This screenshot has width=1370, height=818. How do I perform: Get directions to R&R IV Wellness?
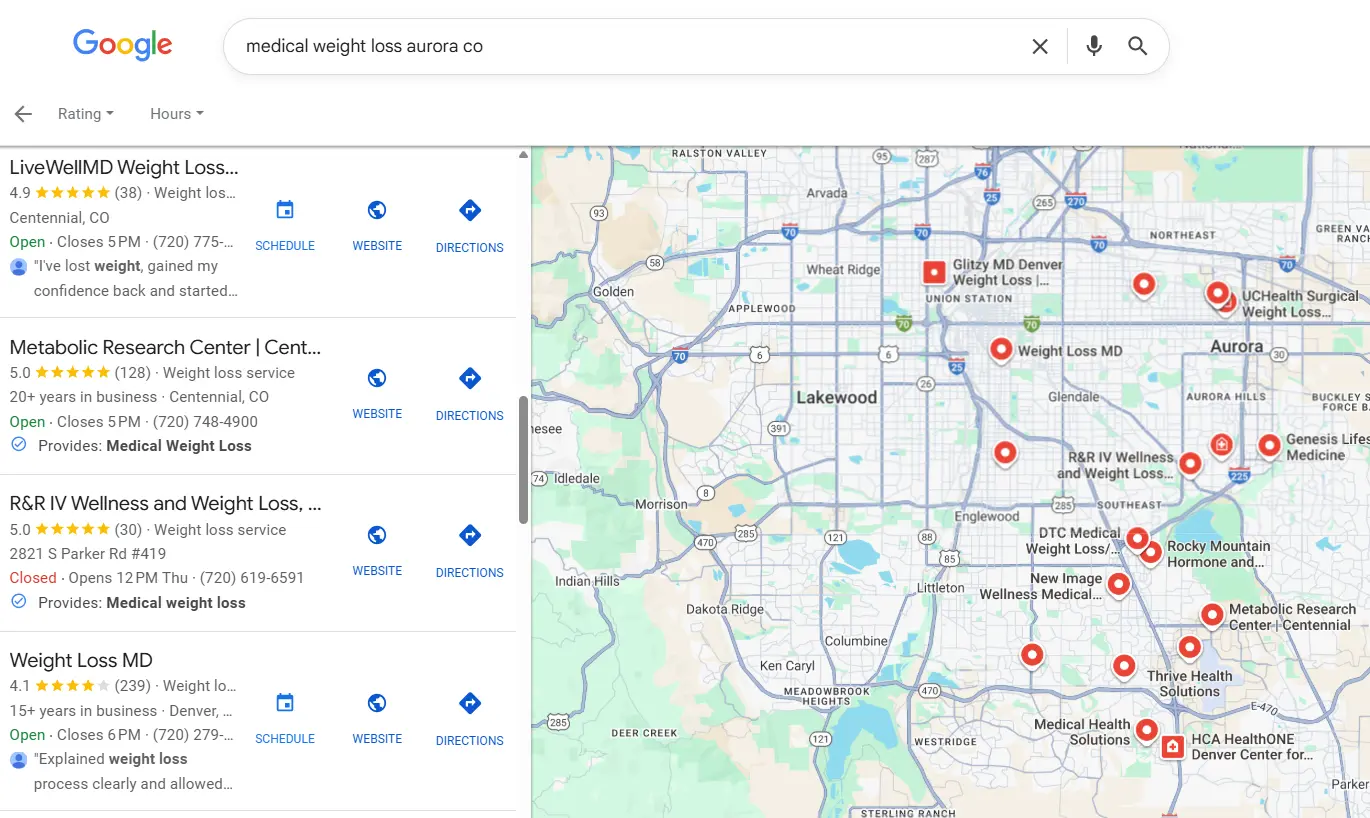[x=470, y=550]
